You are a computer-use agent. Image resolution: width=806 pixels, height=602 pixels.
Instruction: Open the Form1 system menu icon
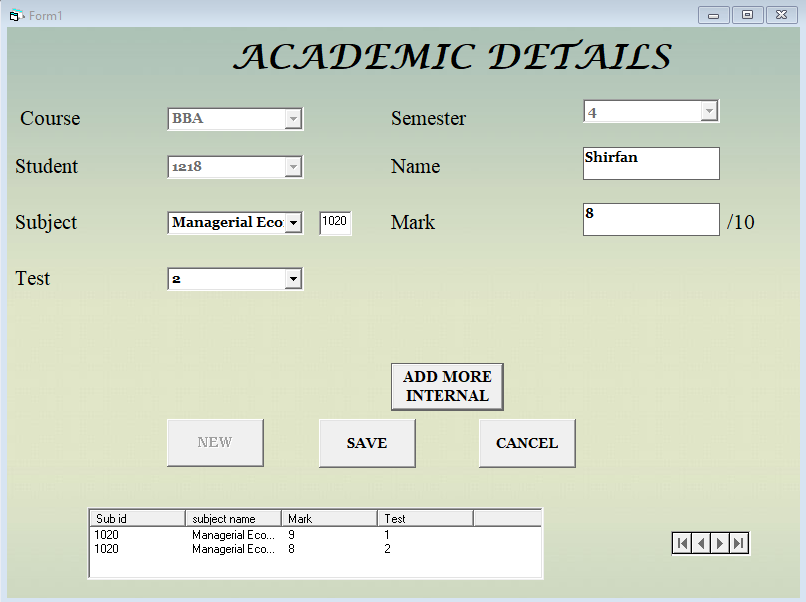(12, 15)
